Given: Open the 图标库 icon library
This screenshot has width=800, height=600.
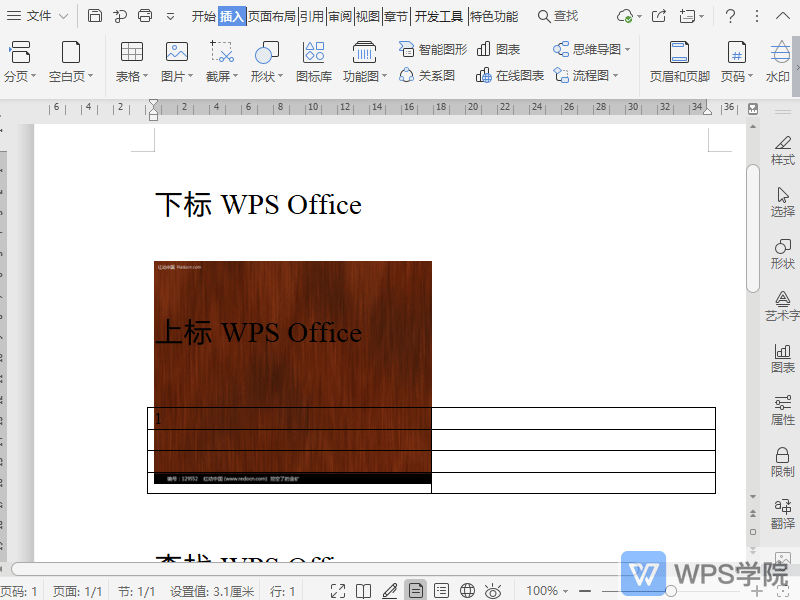Looking at the screenshot, I should pyautogui.click(x=313, y=62).
